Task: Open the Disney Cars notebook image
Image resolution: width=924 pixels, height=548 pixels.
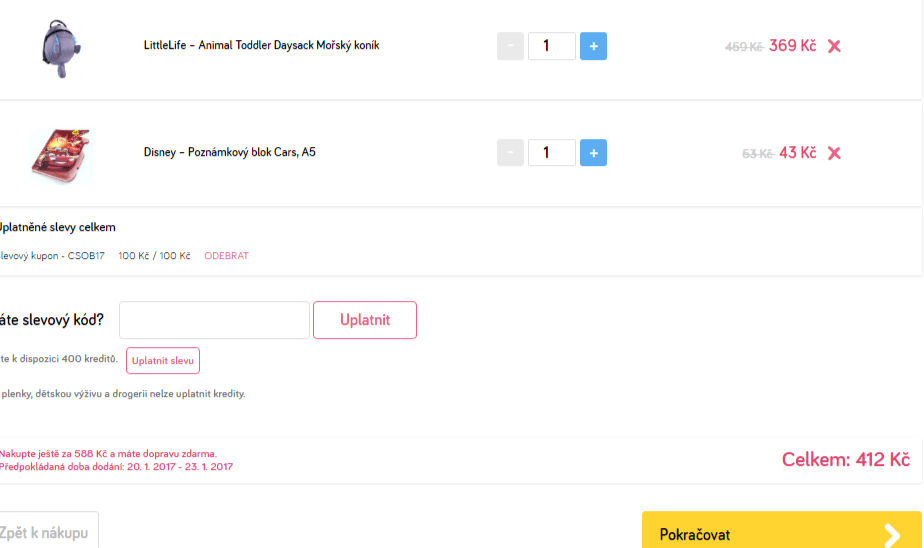Action: [61, 153]
